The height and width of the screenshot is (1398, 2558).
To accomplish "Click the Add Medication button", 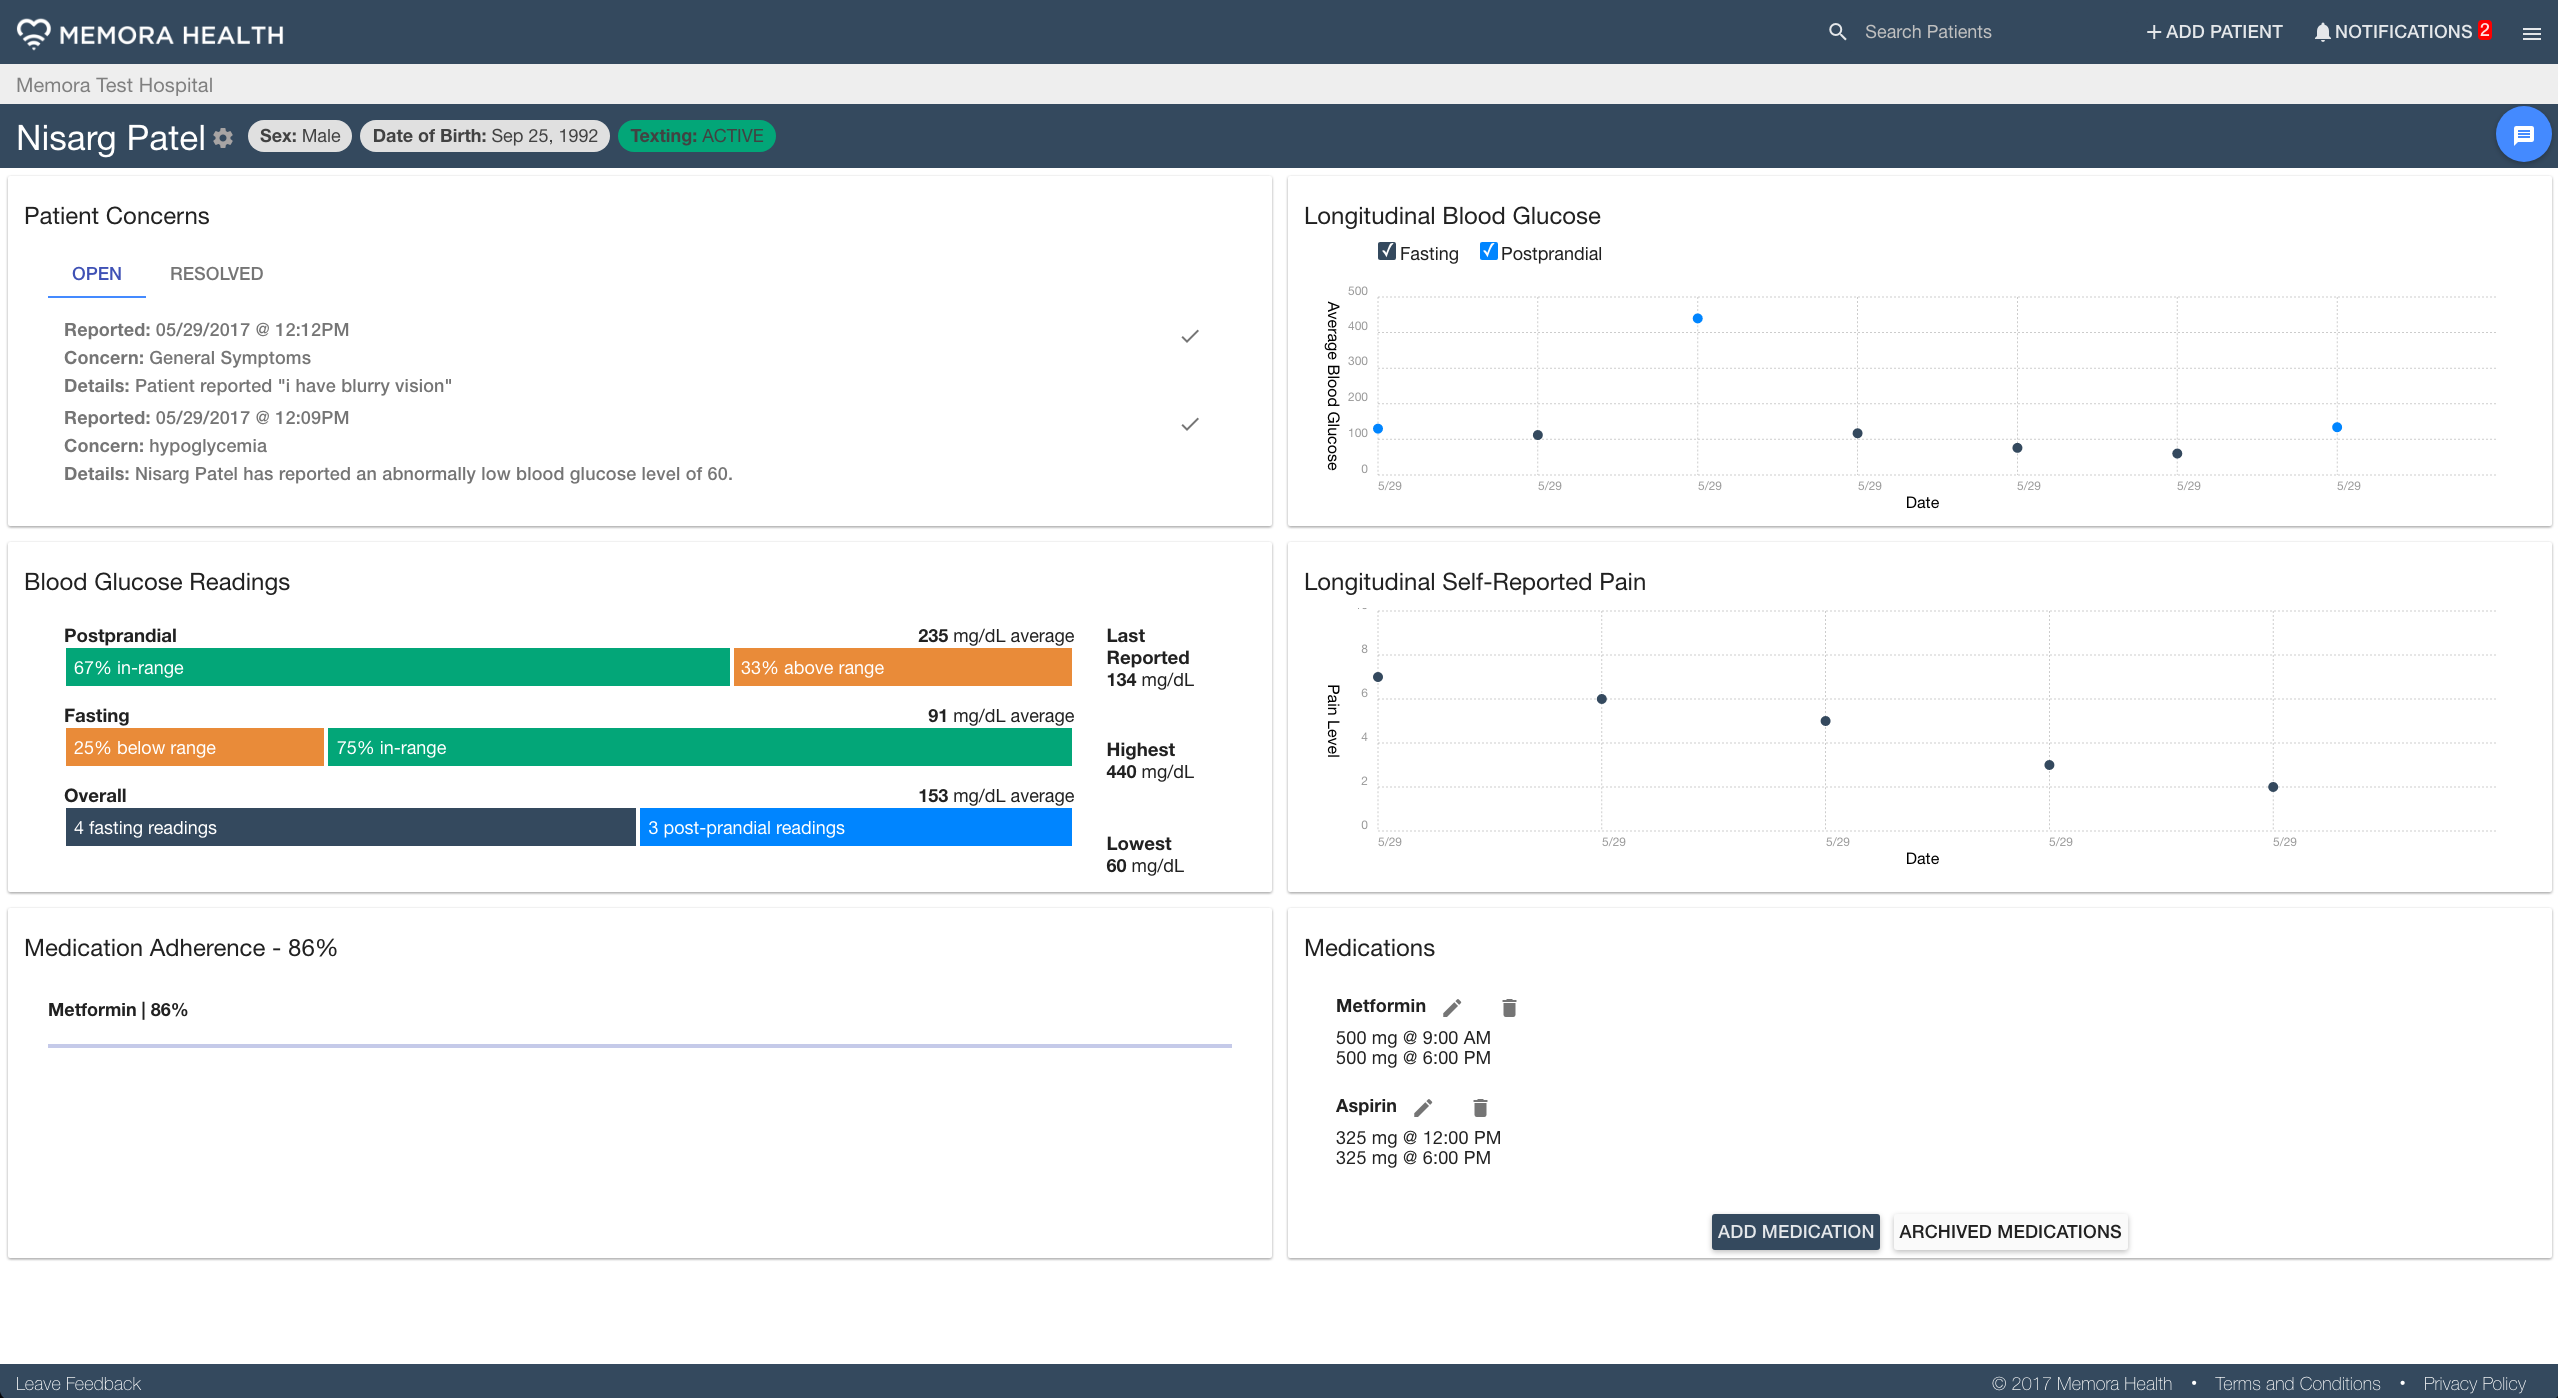I will (1795, 1232).
